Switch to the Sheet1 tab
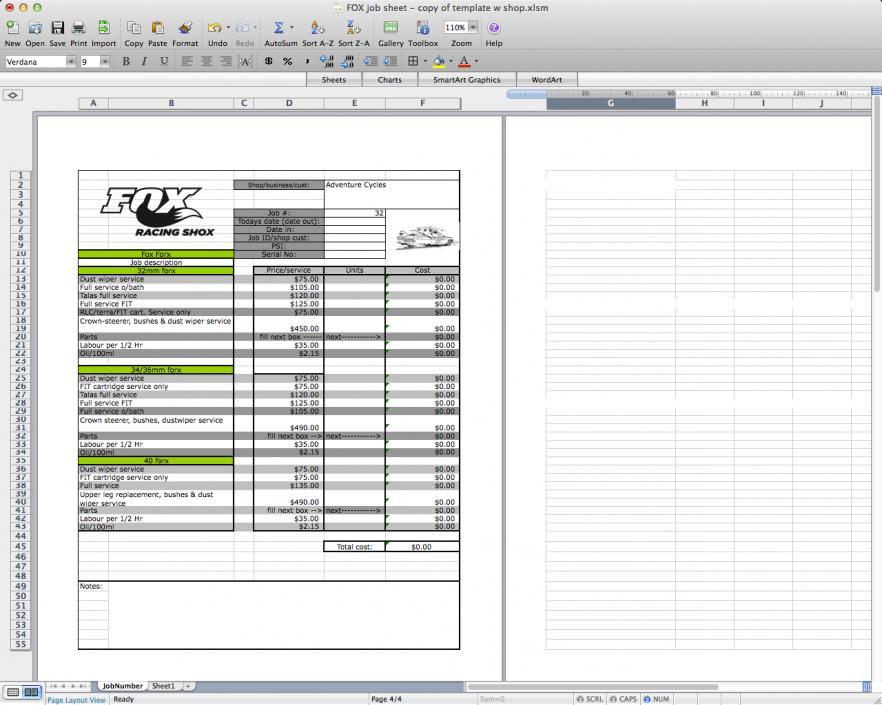Image resolution: width=882 pixels, height=705 pixels. (x=164, y=686)
